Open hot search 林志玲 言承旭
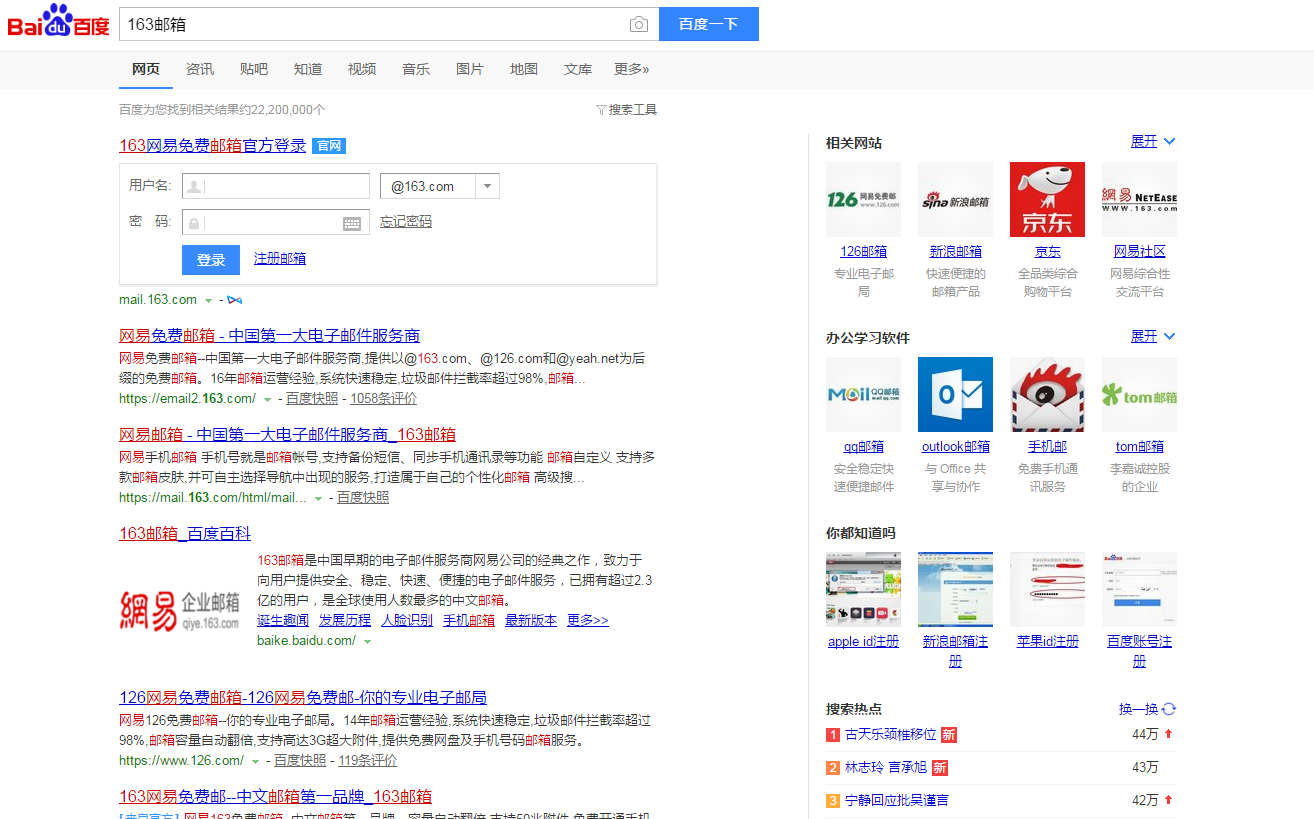The width and height of the screenshot is (1314, 819). [x=886, y=768]
